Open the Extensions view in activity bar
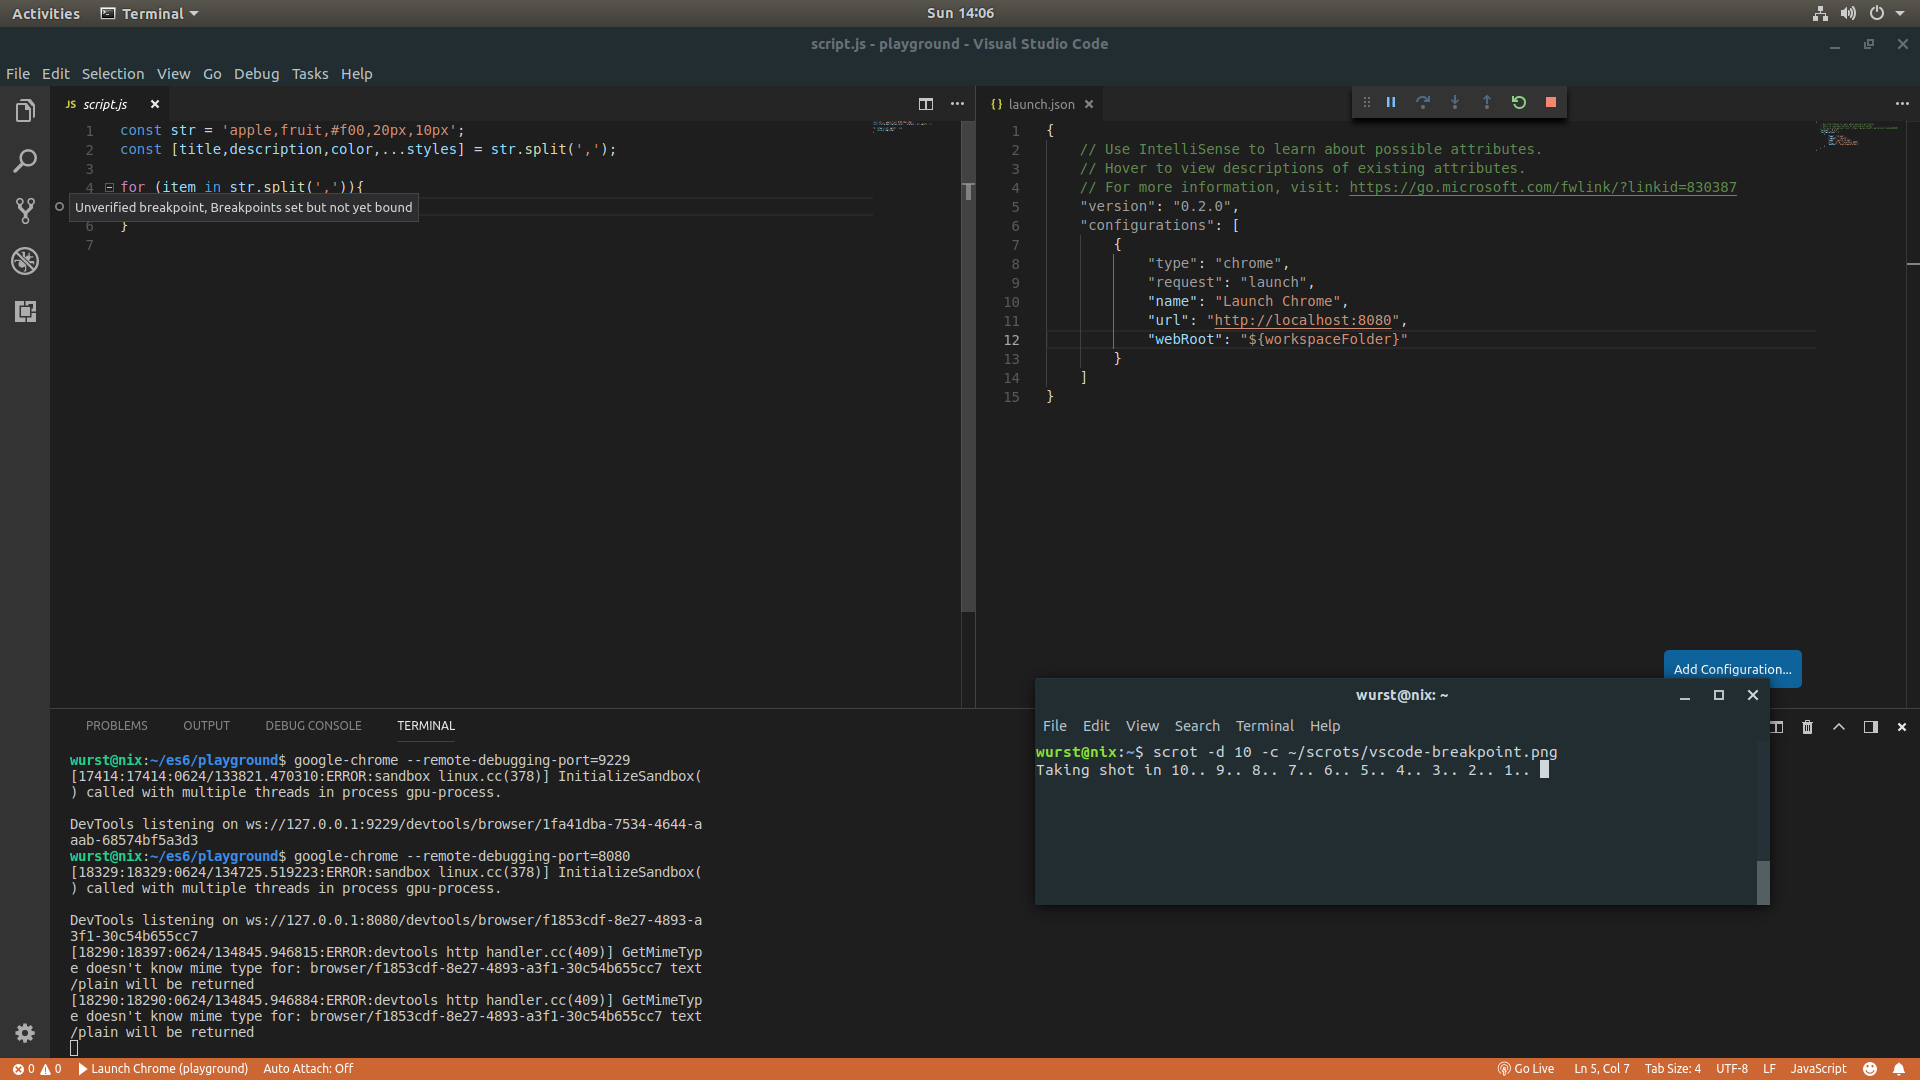 [x=25, y=311]
